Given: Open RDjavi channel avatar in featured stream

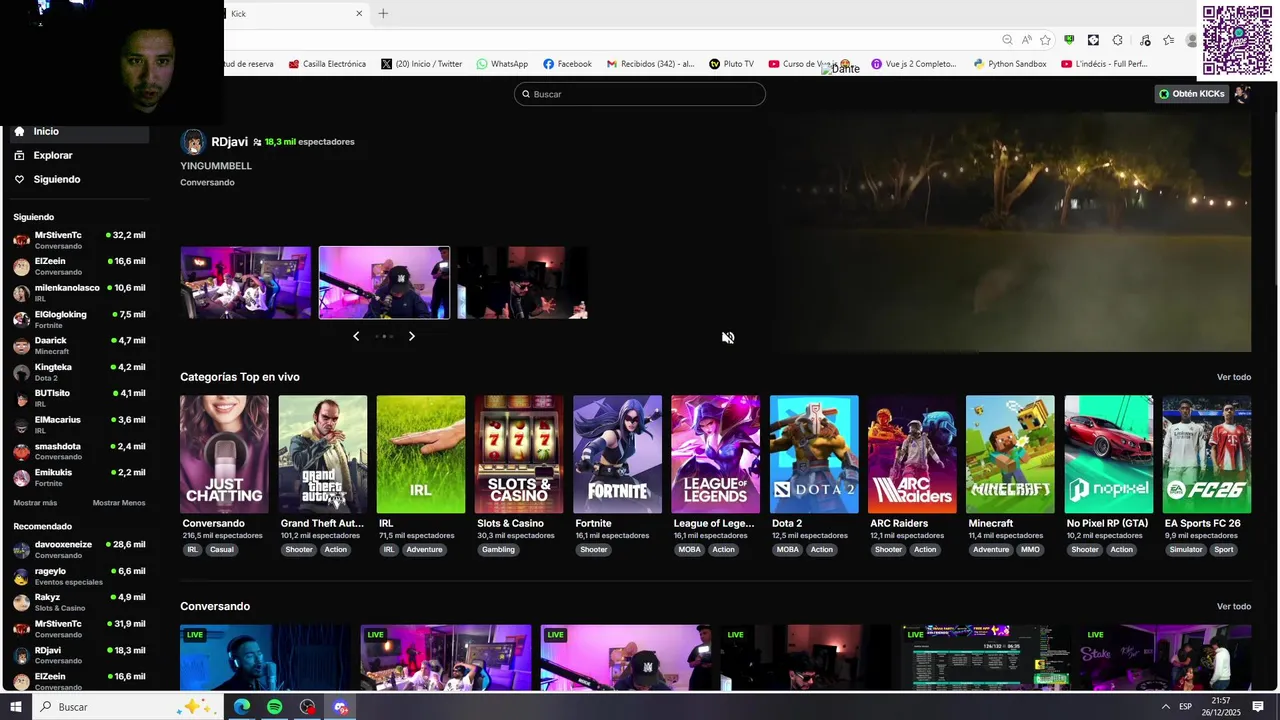Looking at the screenshot, I should [x=193, y=142].
